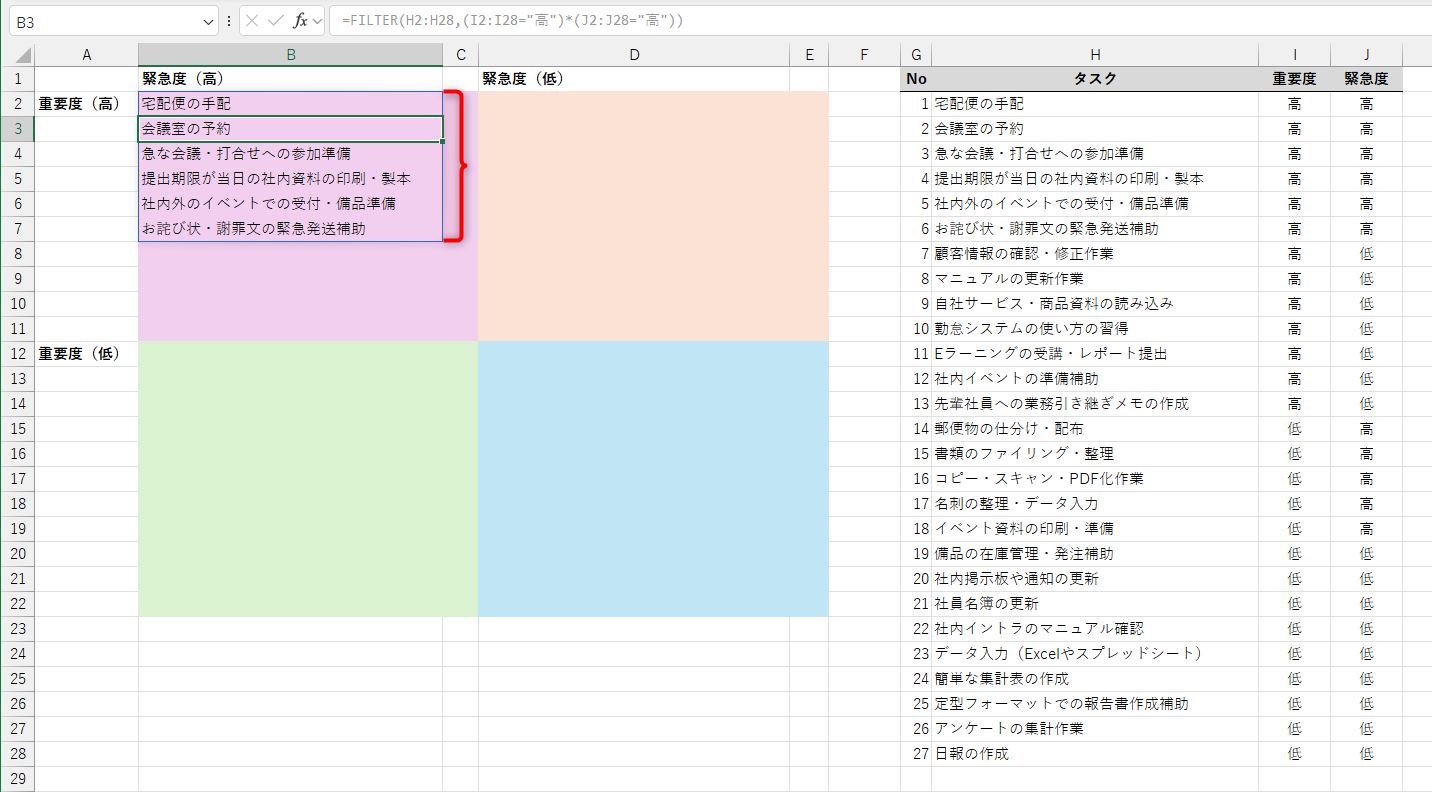This screenshot has width=1432, height=792.
Task: Select アンケートの集計作業 task cell
Action: 1095,729
